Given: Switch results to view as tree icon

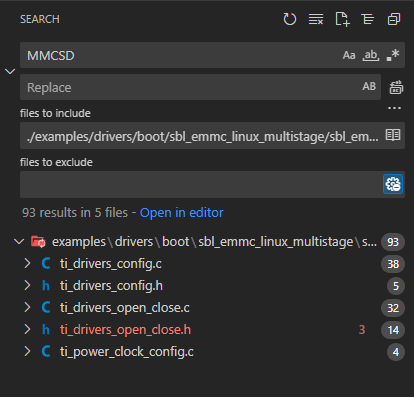Looking at the screenshot, I should (368, 19).
